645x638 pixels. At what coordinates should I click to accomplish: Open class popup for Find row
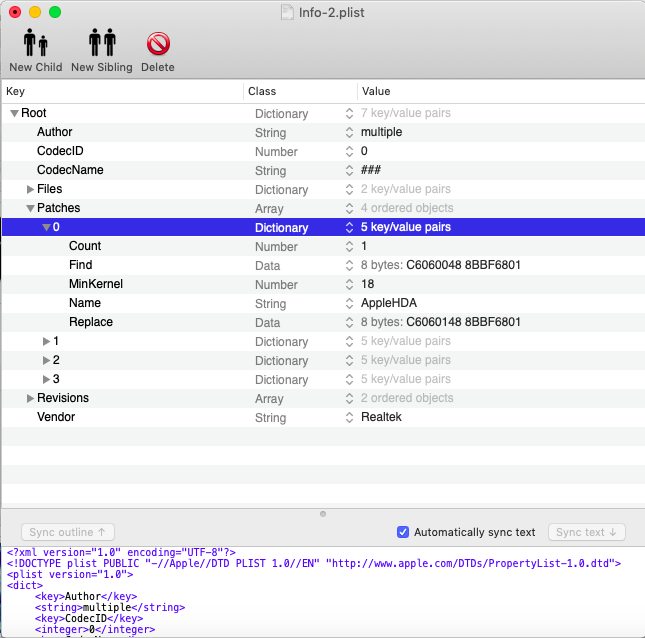(349, 265)
